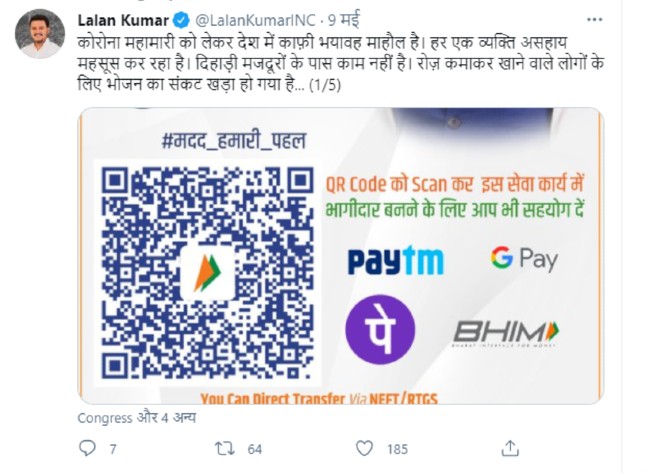650x473 pixels.
Task: Like the tweet with heart icon
Action: tap(364, 449)
